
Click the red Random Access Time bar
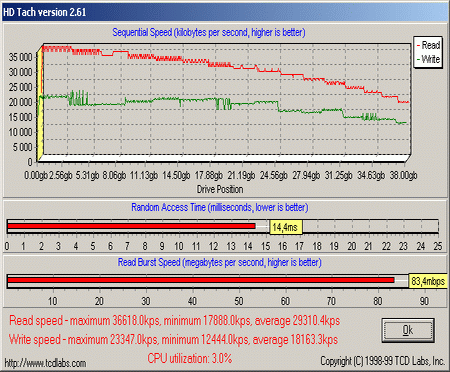point(131,226)
